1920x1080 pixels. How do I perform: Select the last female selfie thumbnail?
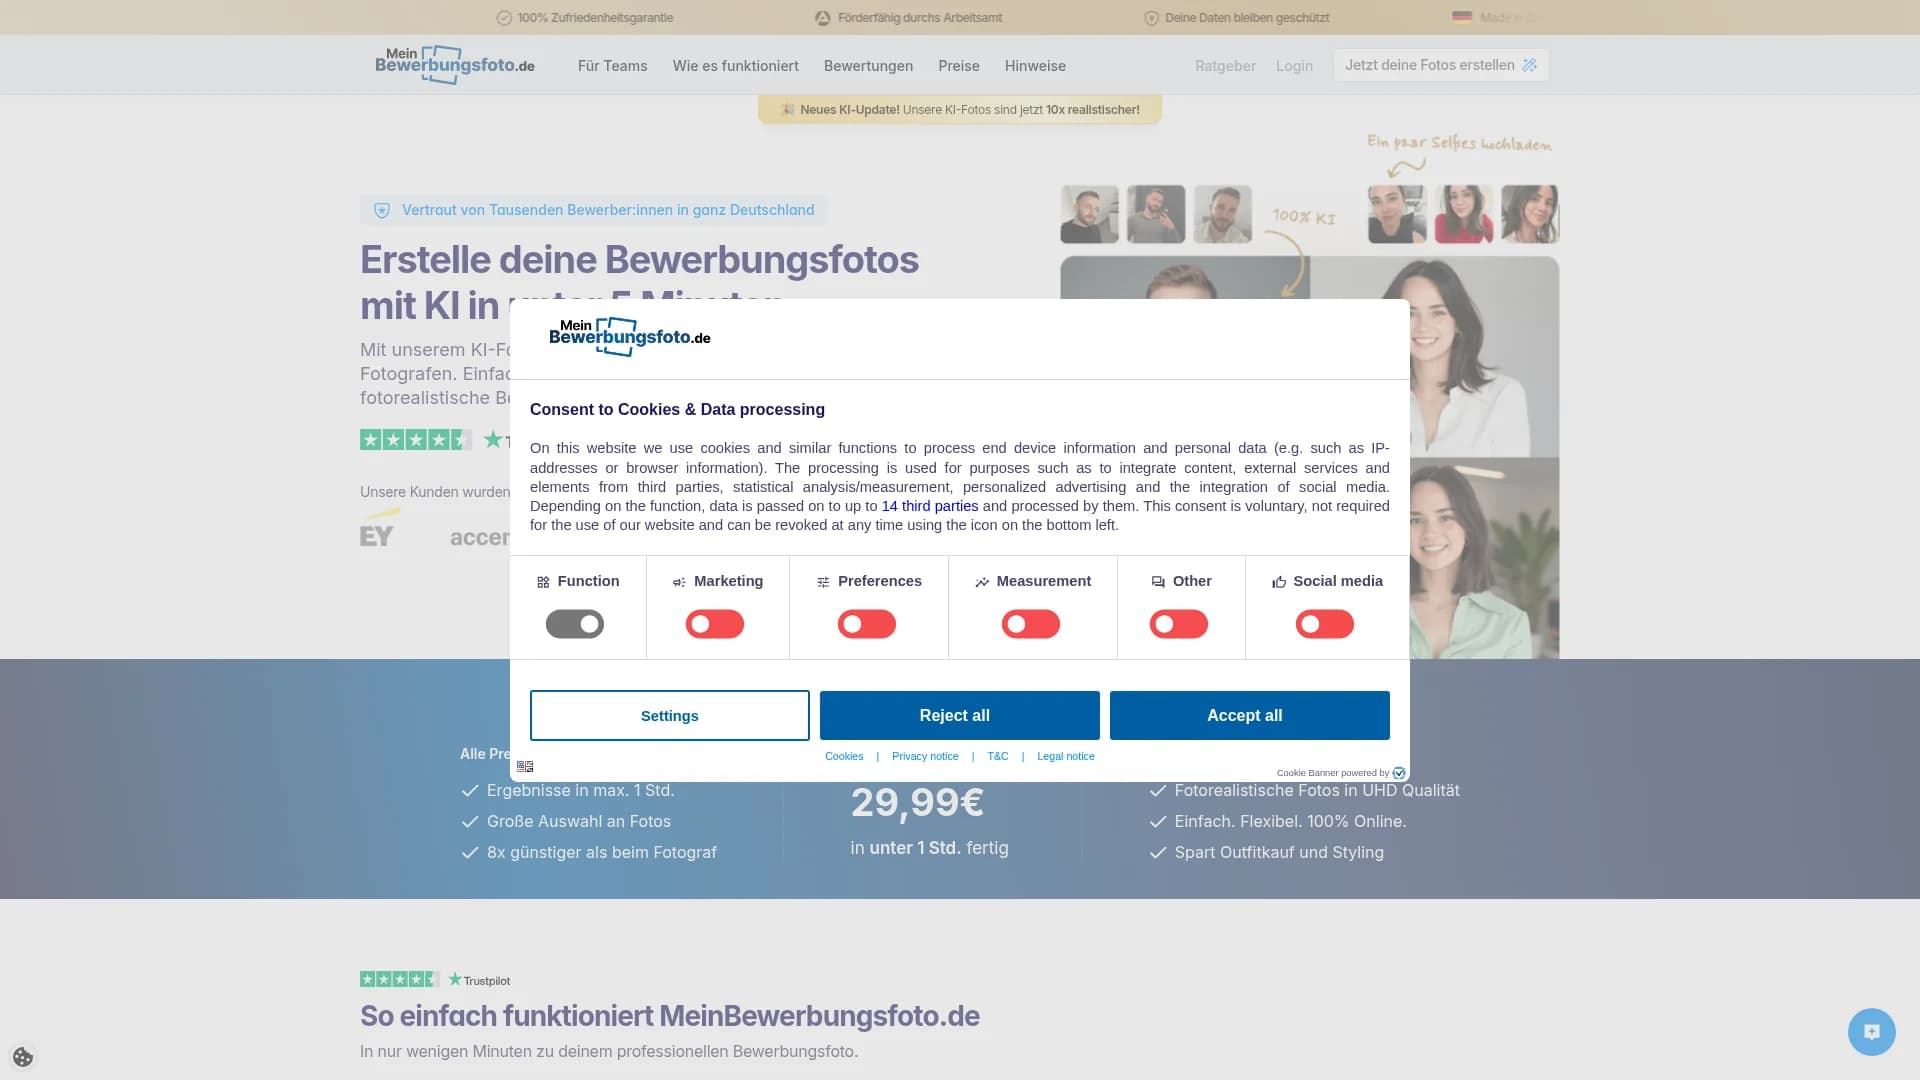[1530, 214]
